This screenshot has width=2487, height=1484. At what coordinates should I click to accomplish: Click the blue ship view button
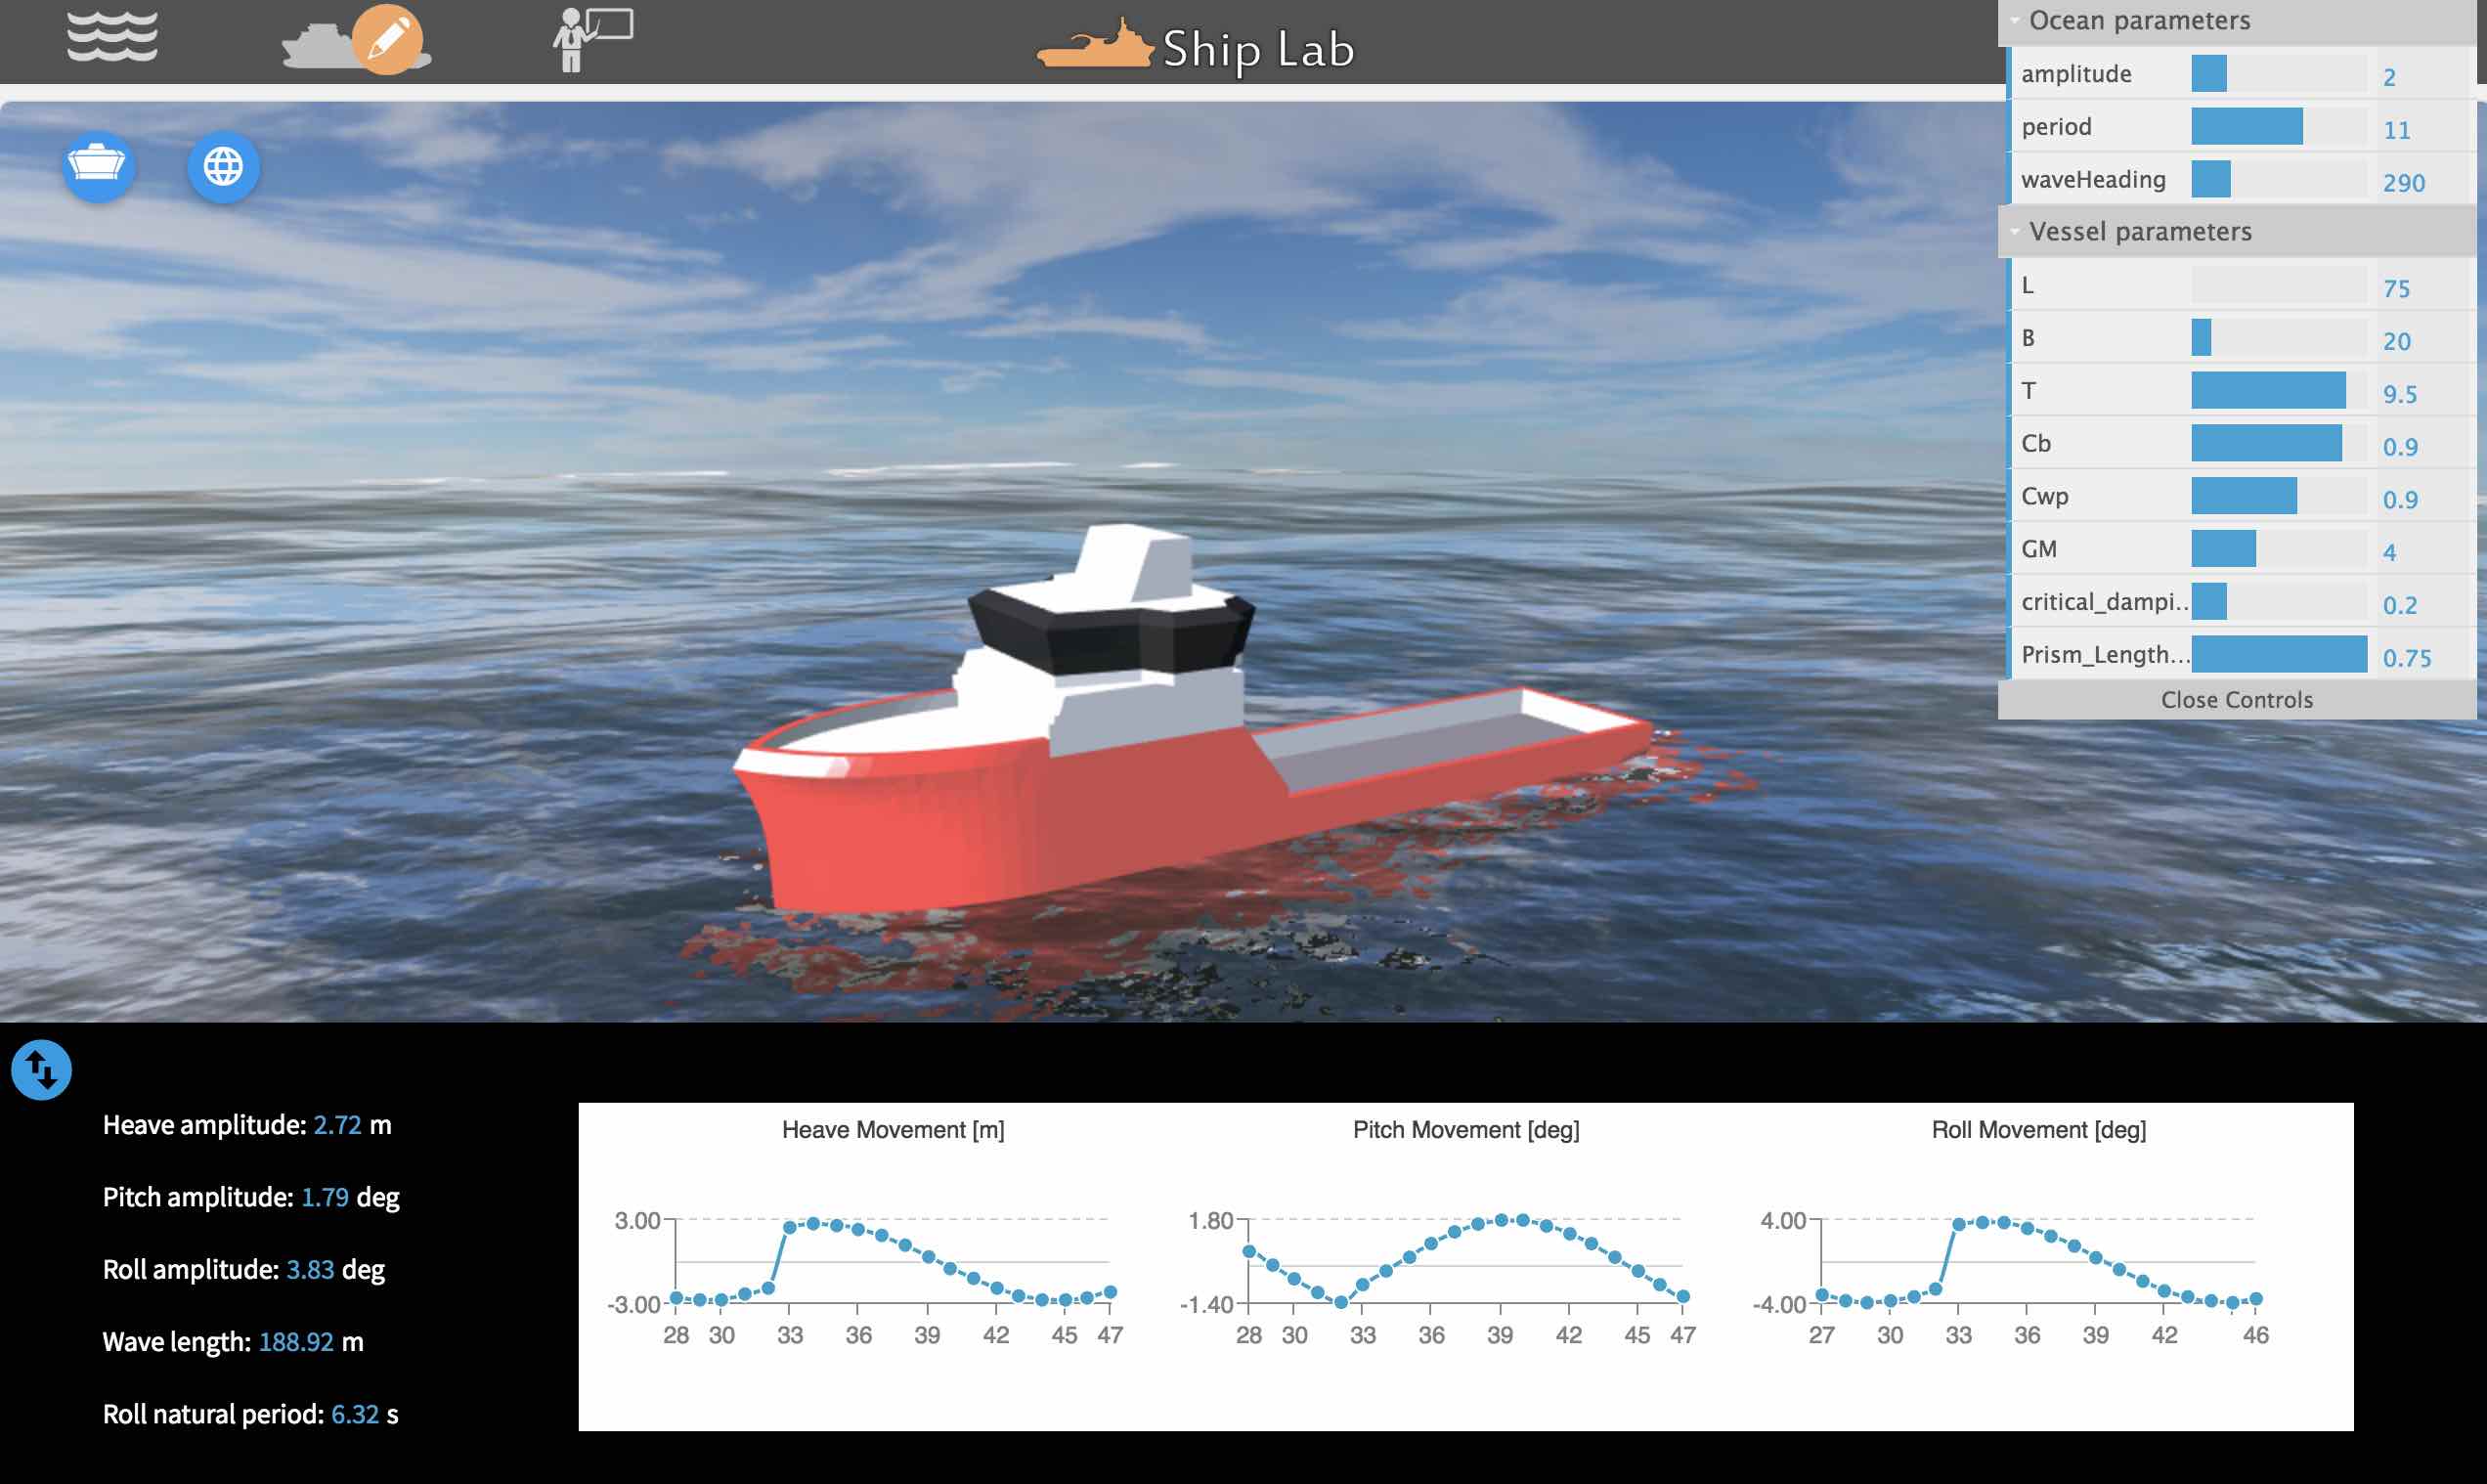97,166
